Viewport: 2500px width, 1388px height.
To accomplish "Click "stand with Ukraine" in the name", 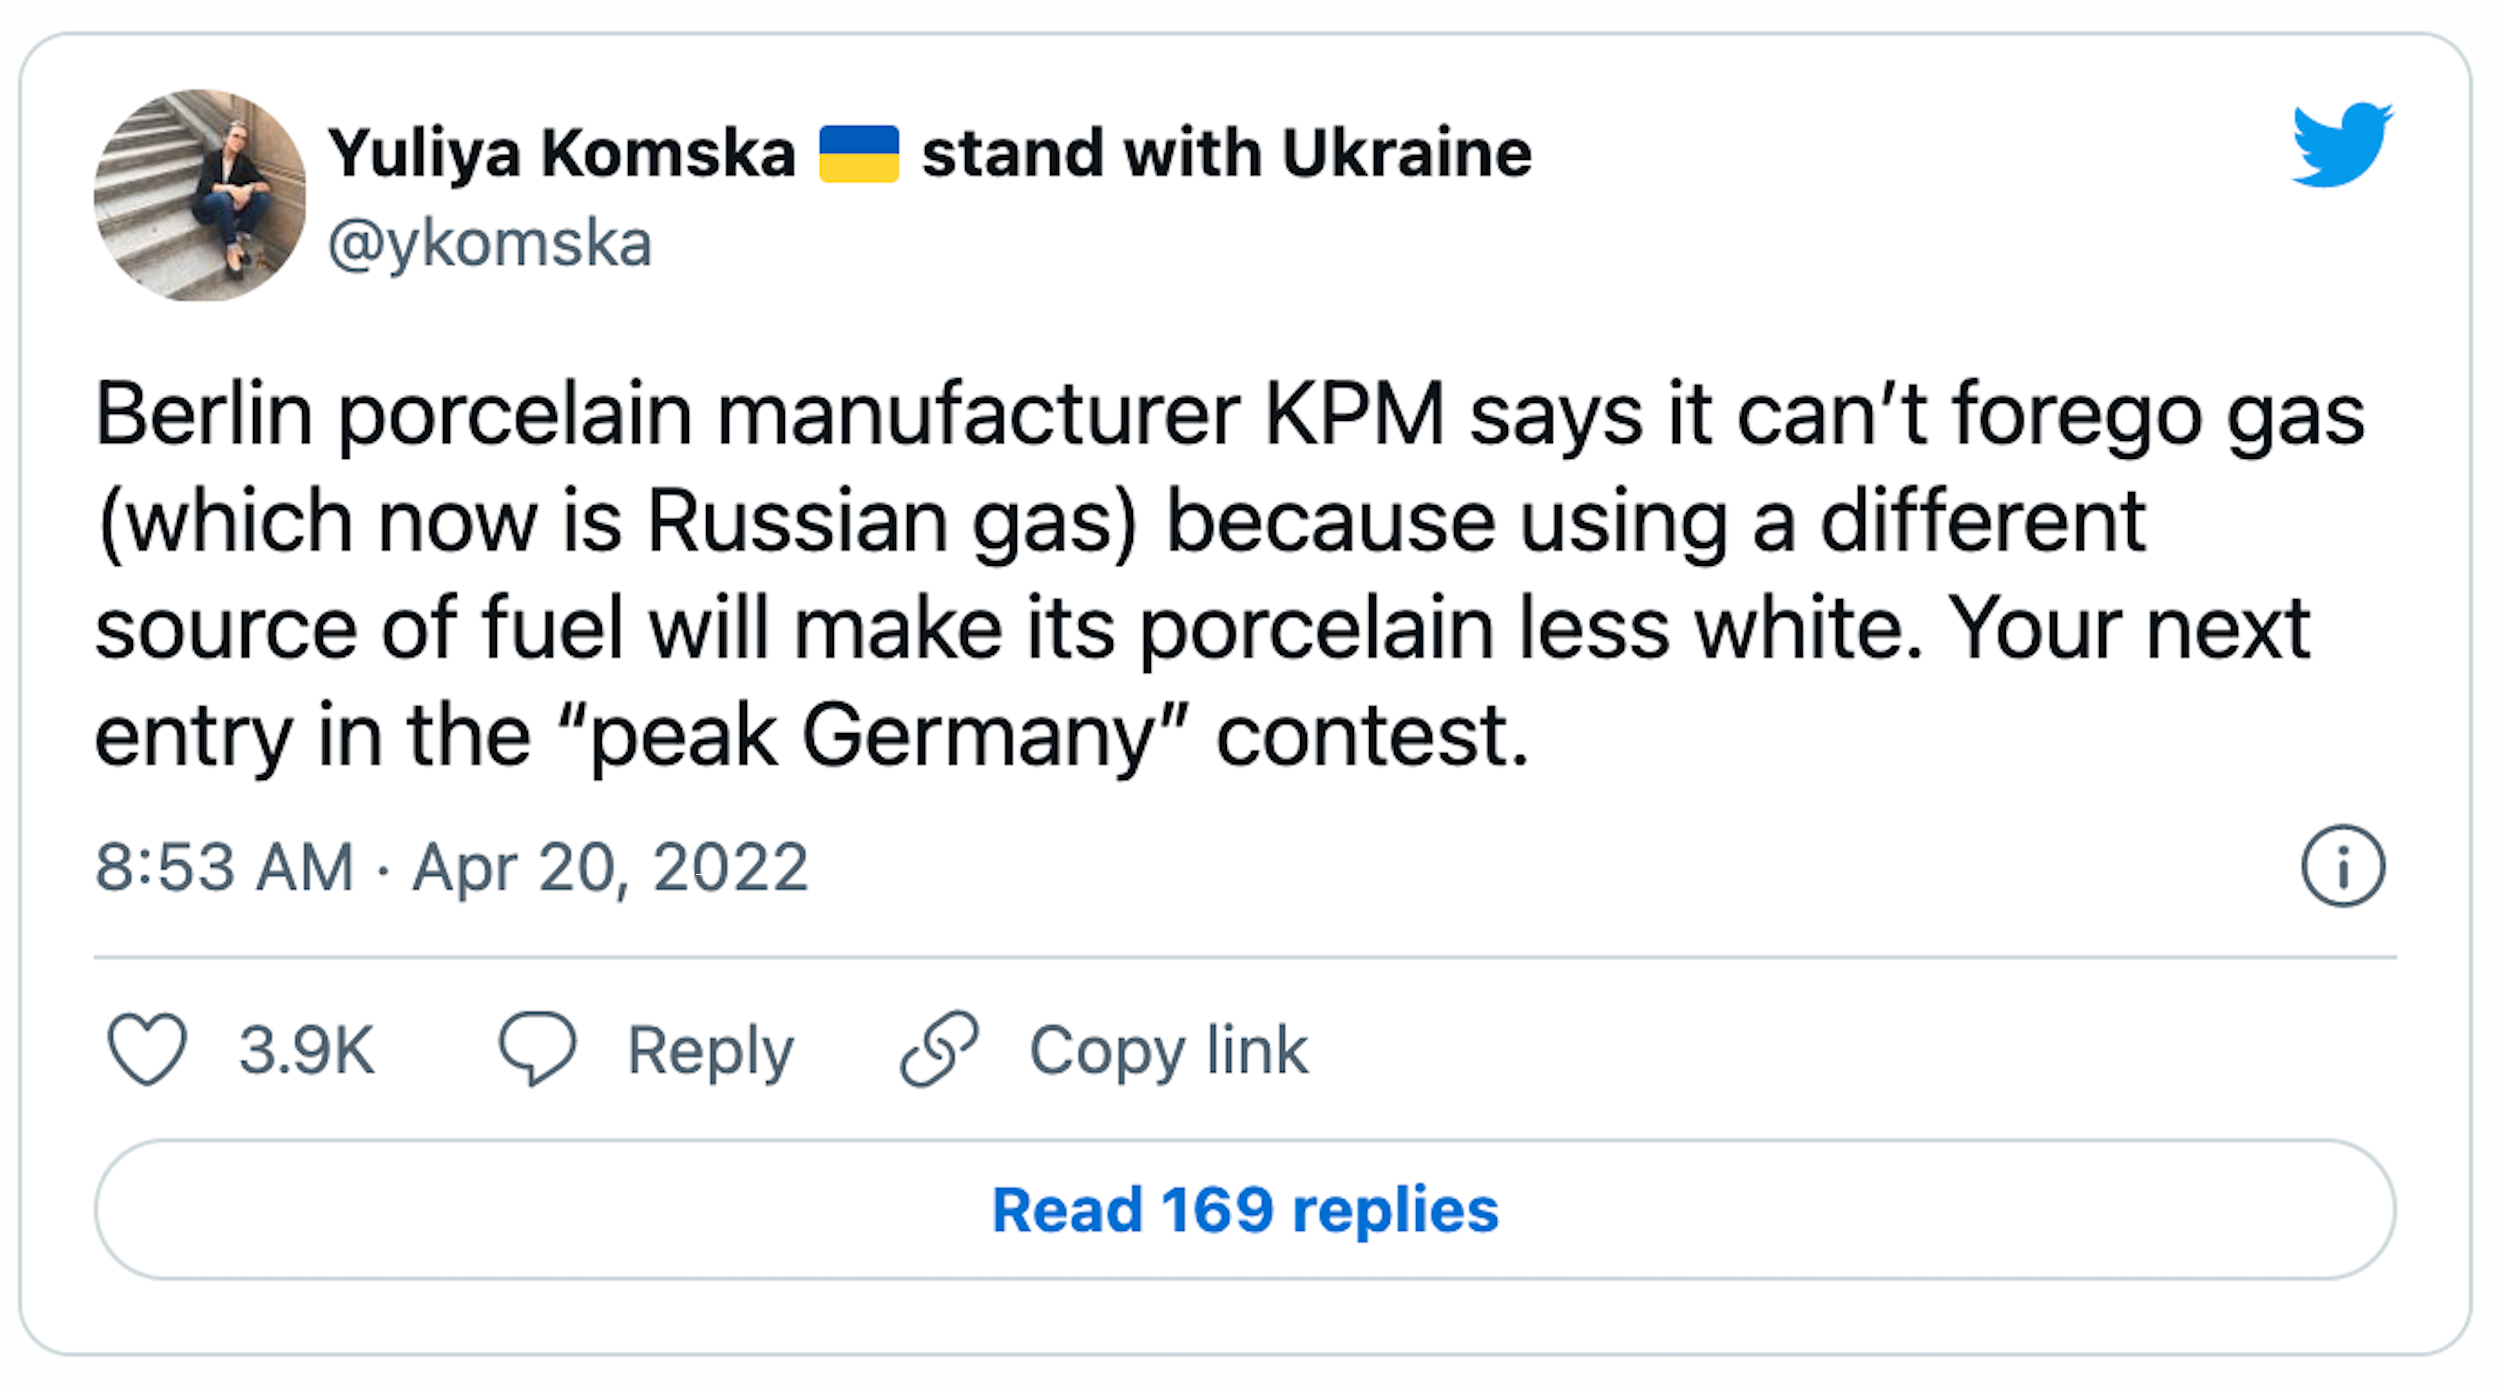I will coord(1226,154).
